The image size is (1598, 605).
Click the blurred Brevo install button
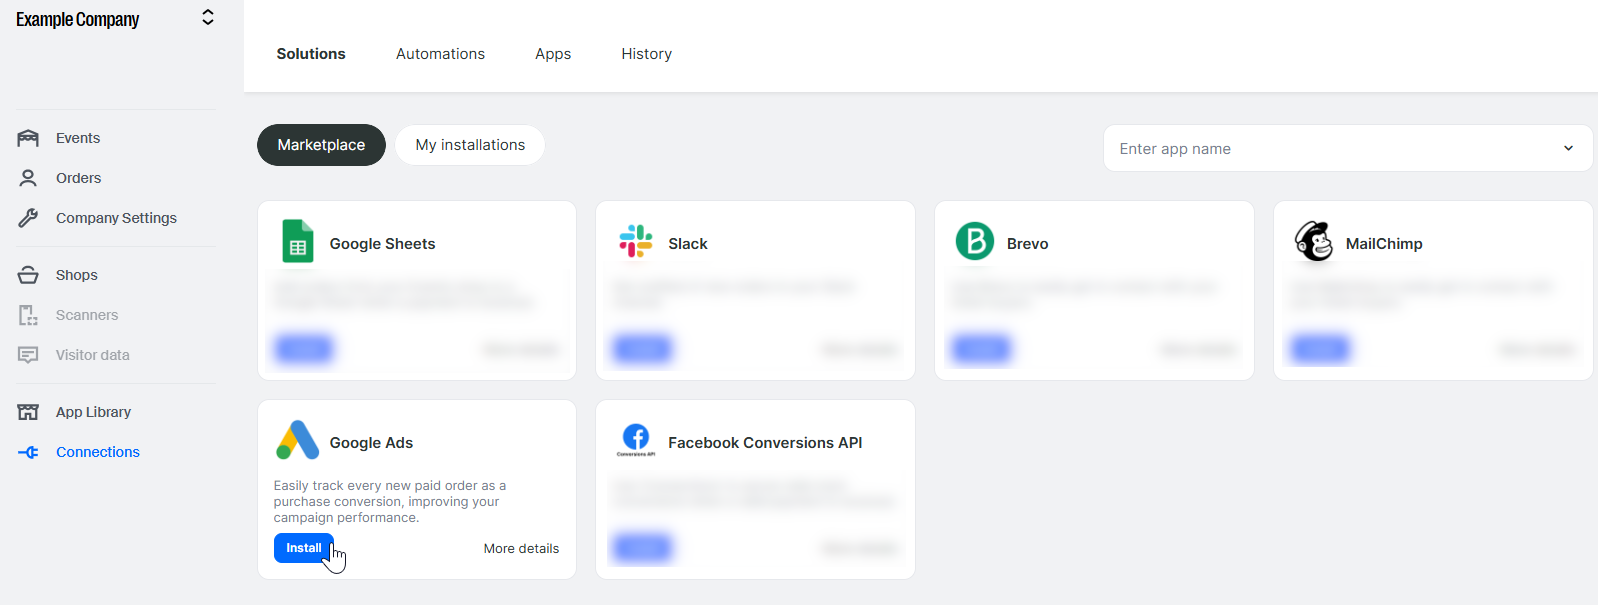pyautogui.click(x=981, y=349)
